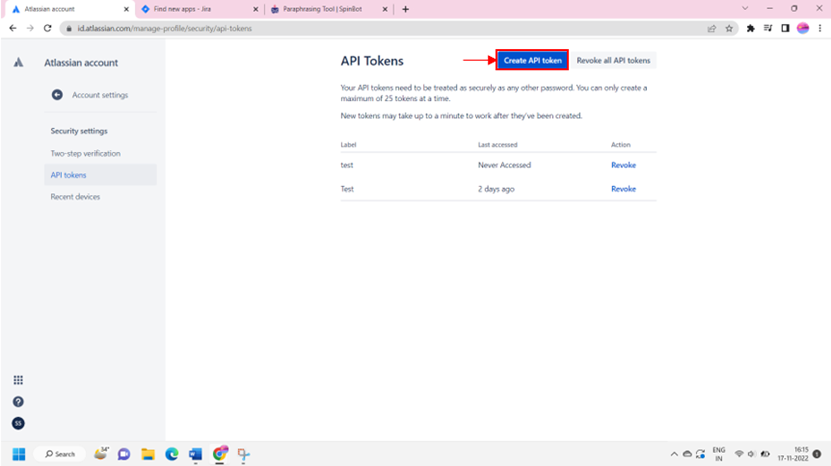Image resolution: width=831 pixels, height=466 pixels.
Task: Open the tab search dropdown chevron
Action: pyautogui.click(x=745, y=8)
